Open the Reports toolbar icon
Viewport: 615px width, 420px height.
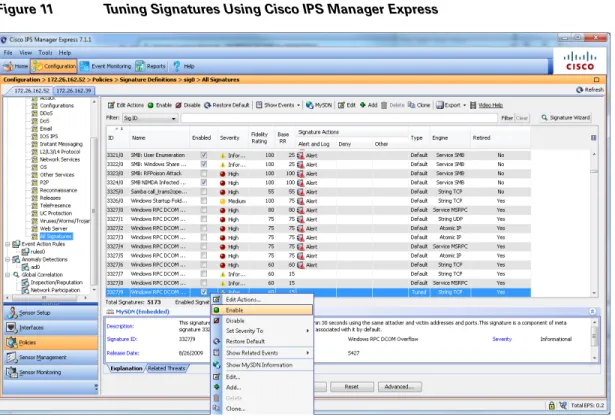pyautogui.click(x=140, y=66)
